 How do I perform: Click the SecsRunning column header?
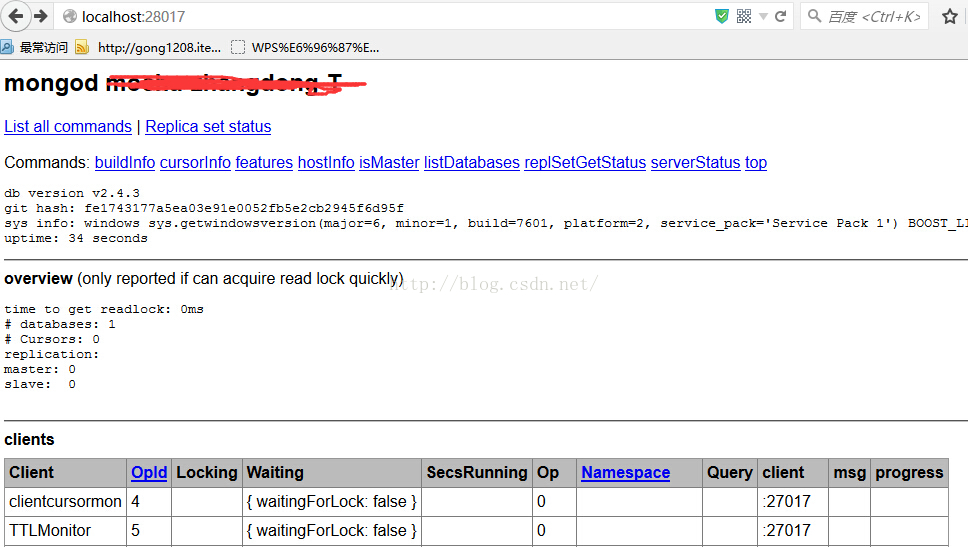[x=477, y=472]
